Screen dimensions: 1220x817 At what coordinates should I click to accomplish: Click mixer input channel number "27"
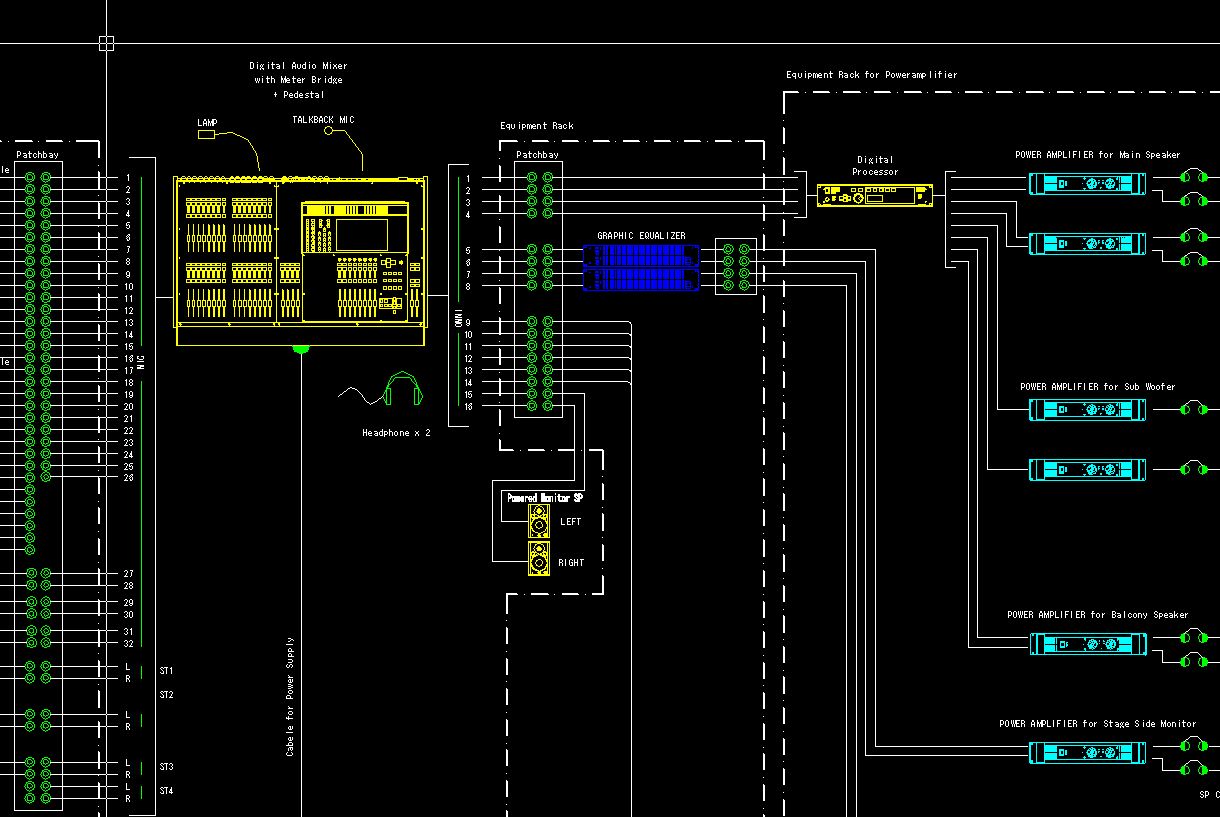128,574
